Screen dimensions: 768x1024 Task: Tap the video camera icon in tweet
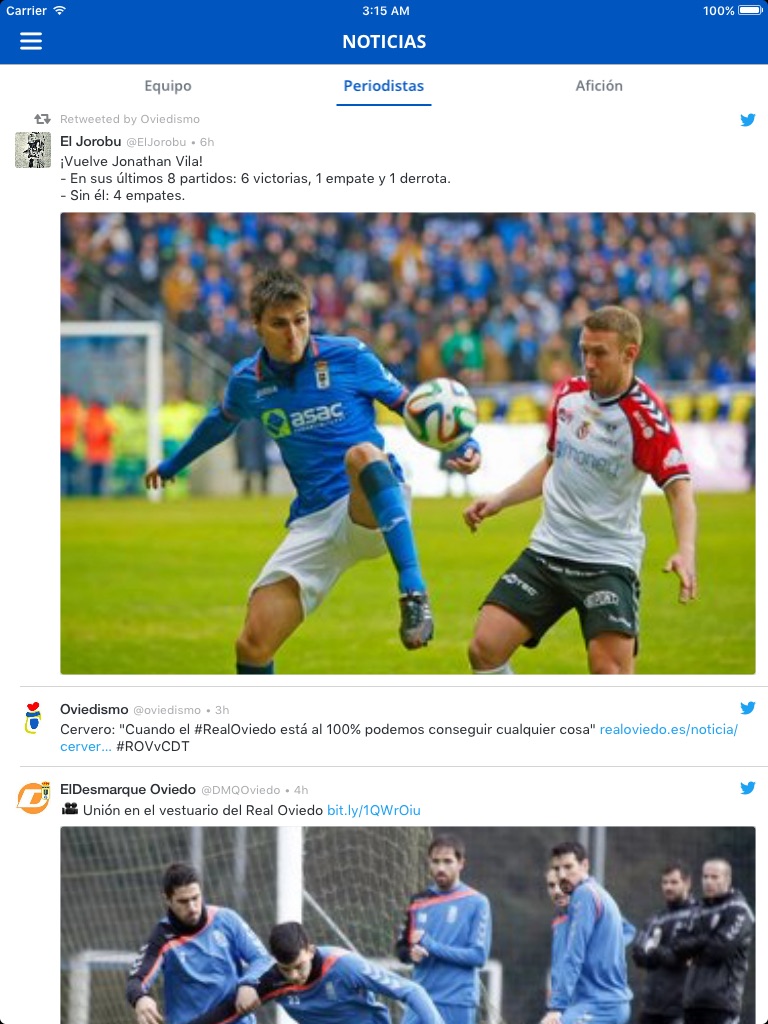point(70,809)
